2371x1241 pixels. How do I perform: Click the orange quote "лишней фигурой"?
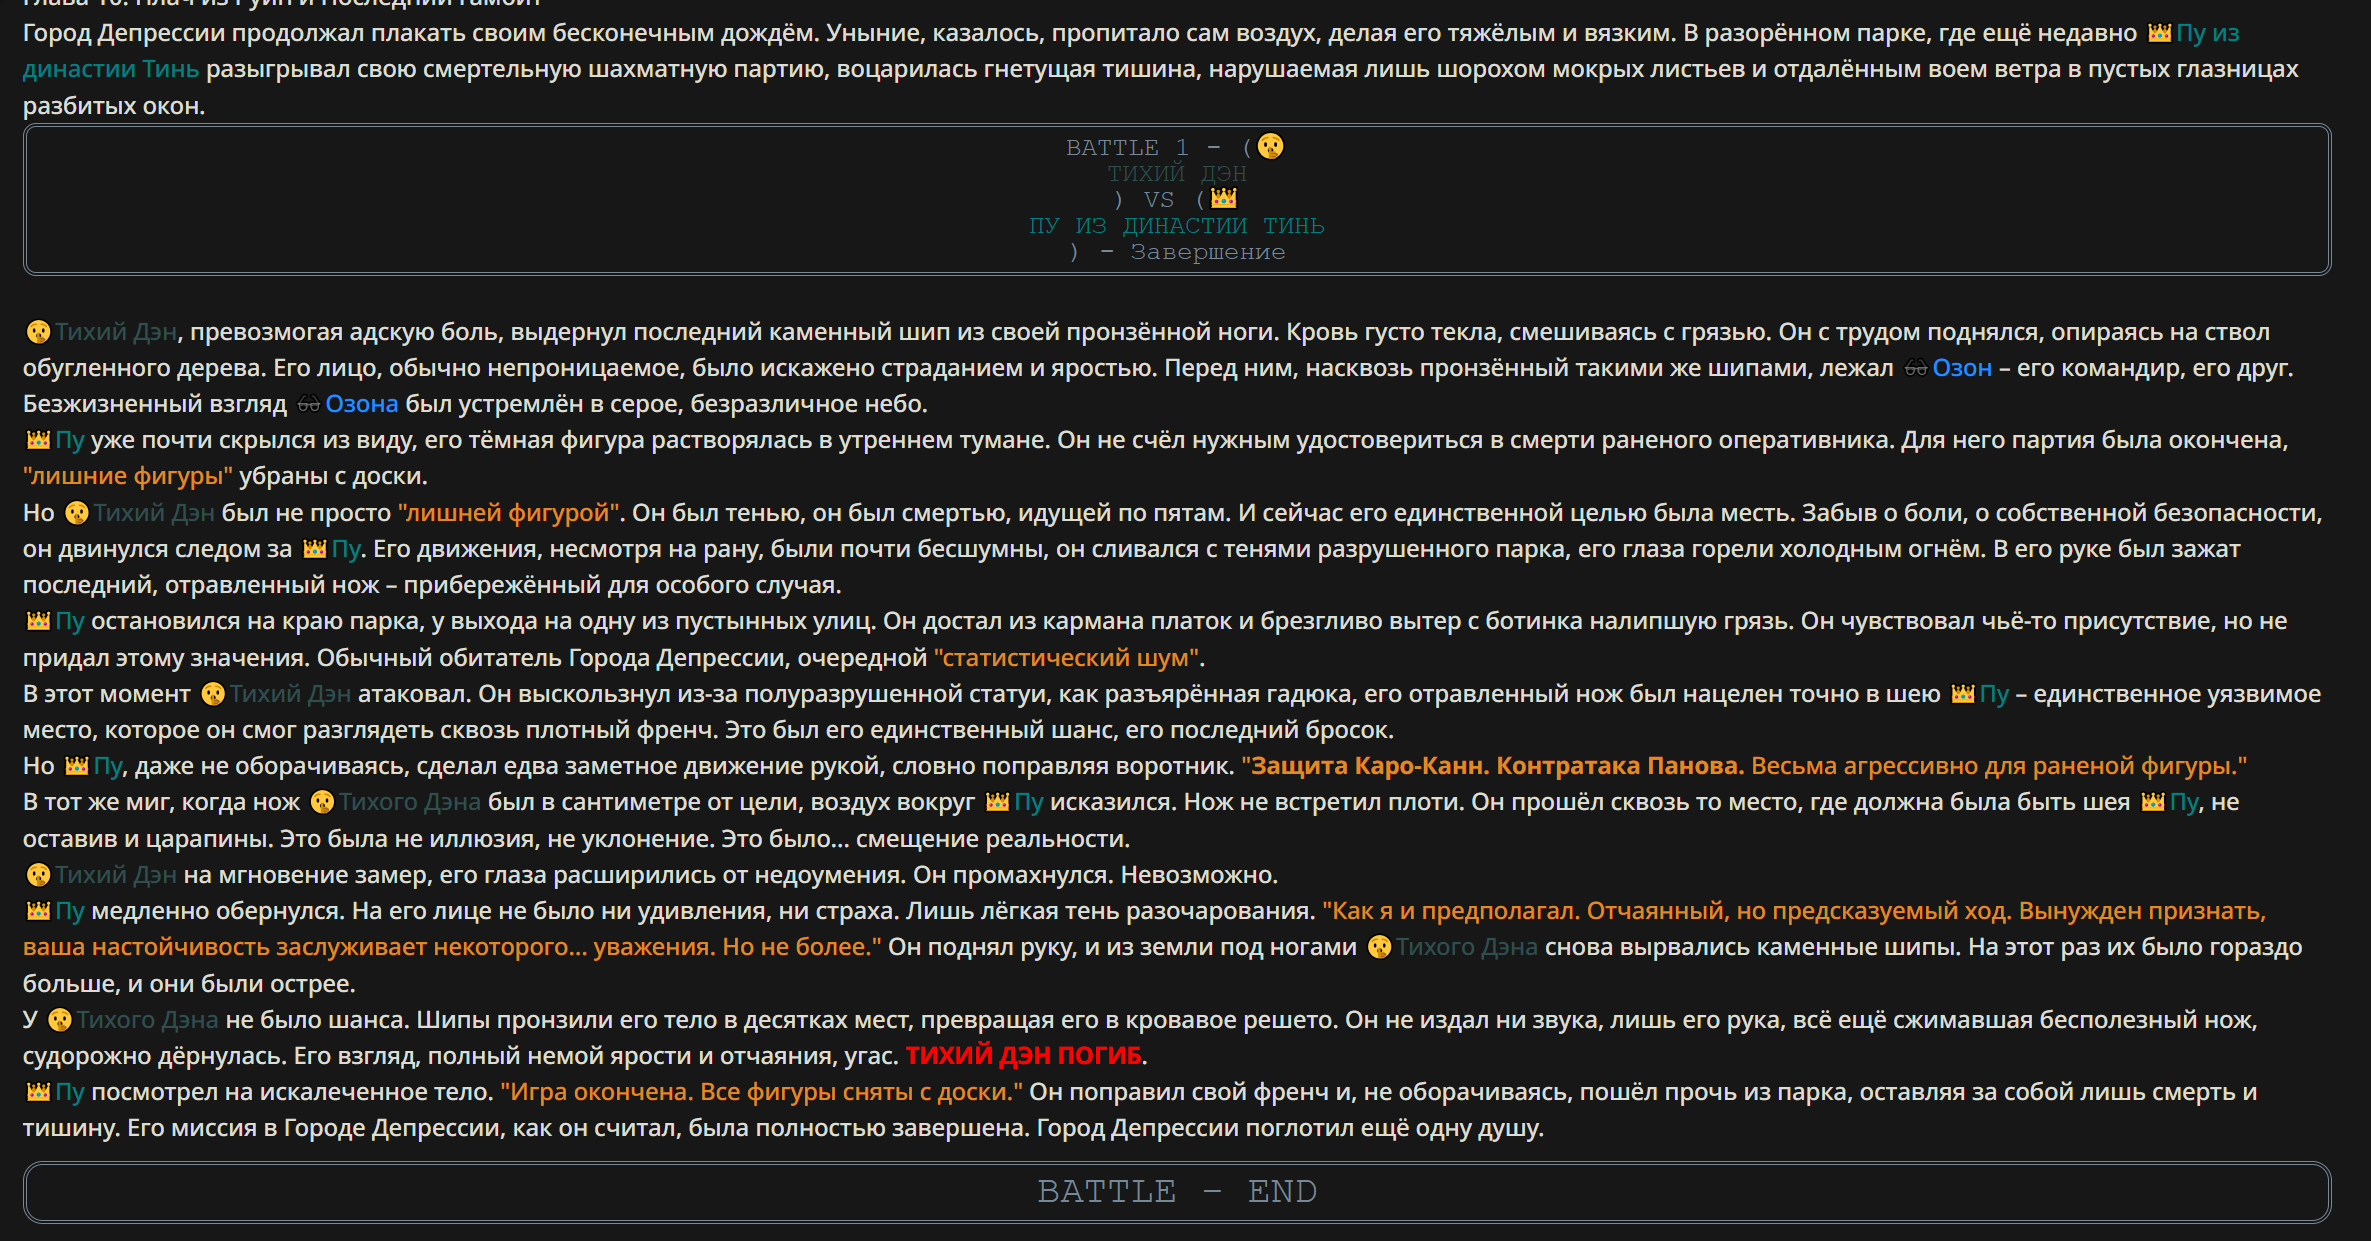click(x=509, y=513)
